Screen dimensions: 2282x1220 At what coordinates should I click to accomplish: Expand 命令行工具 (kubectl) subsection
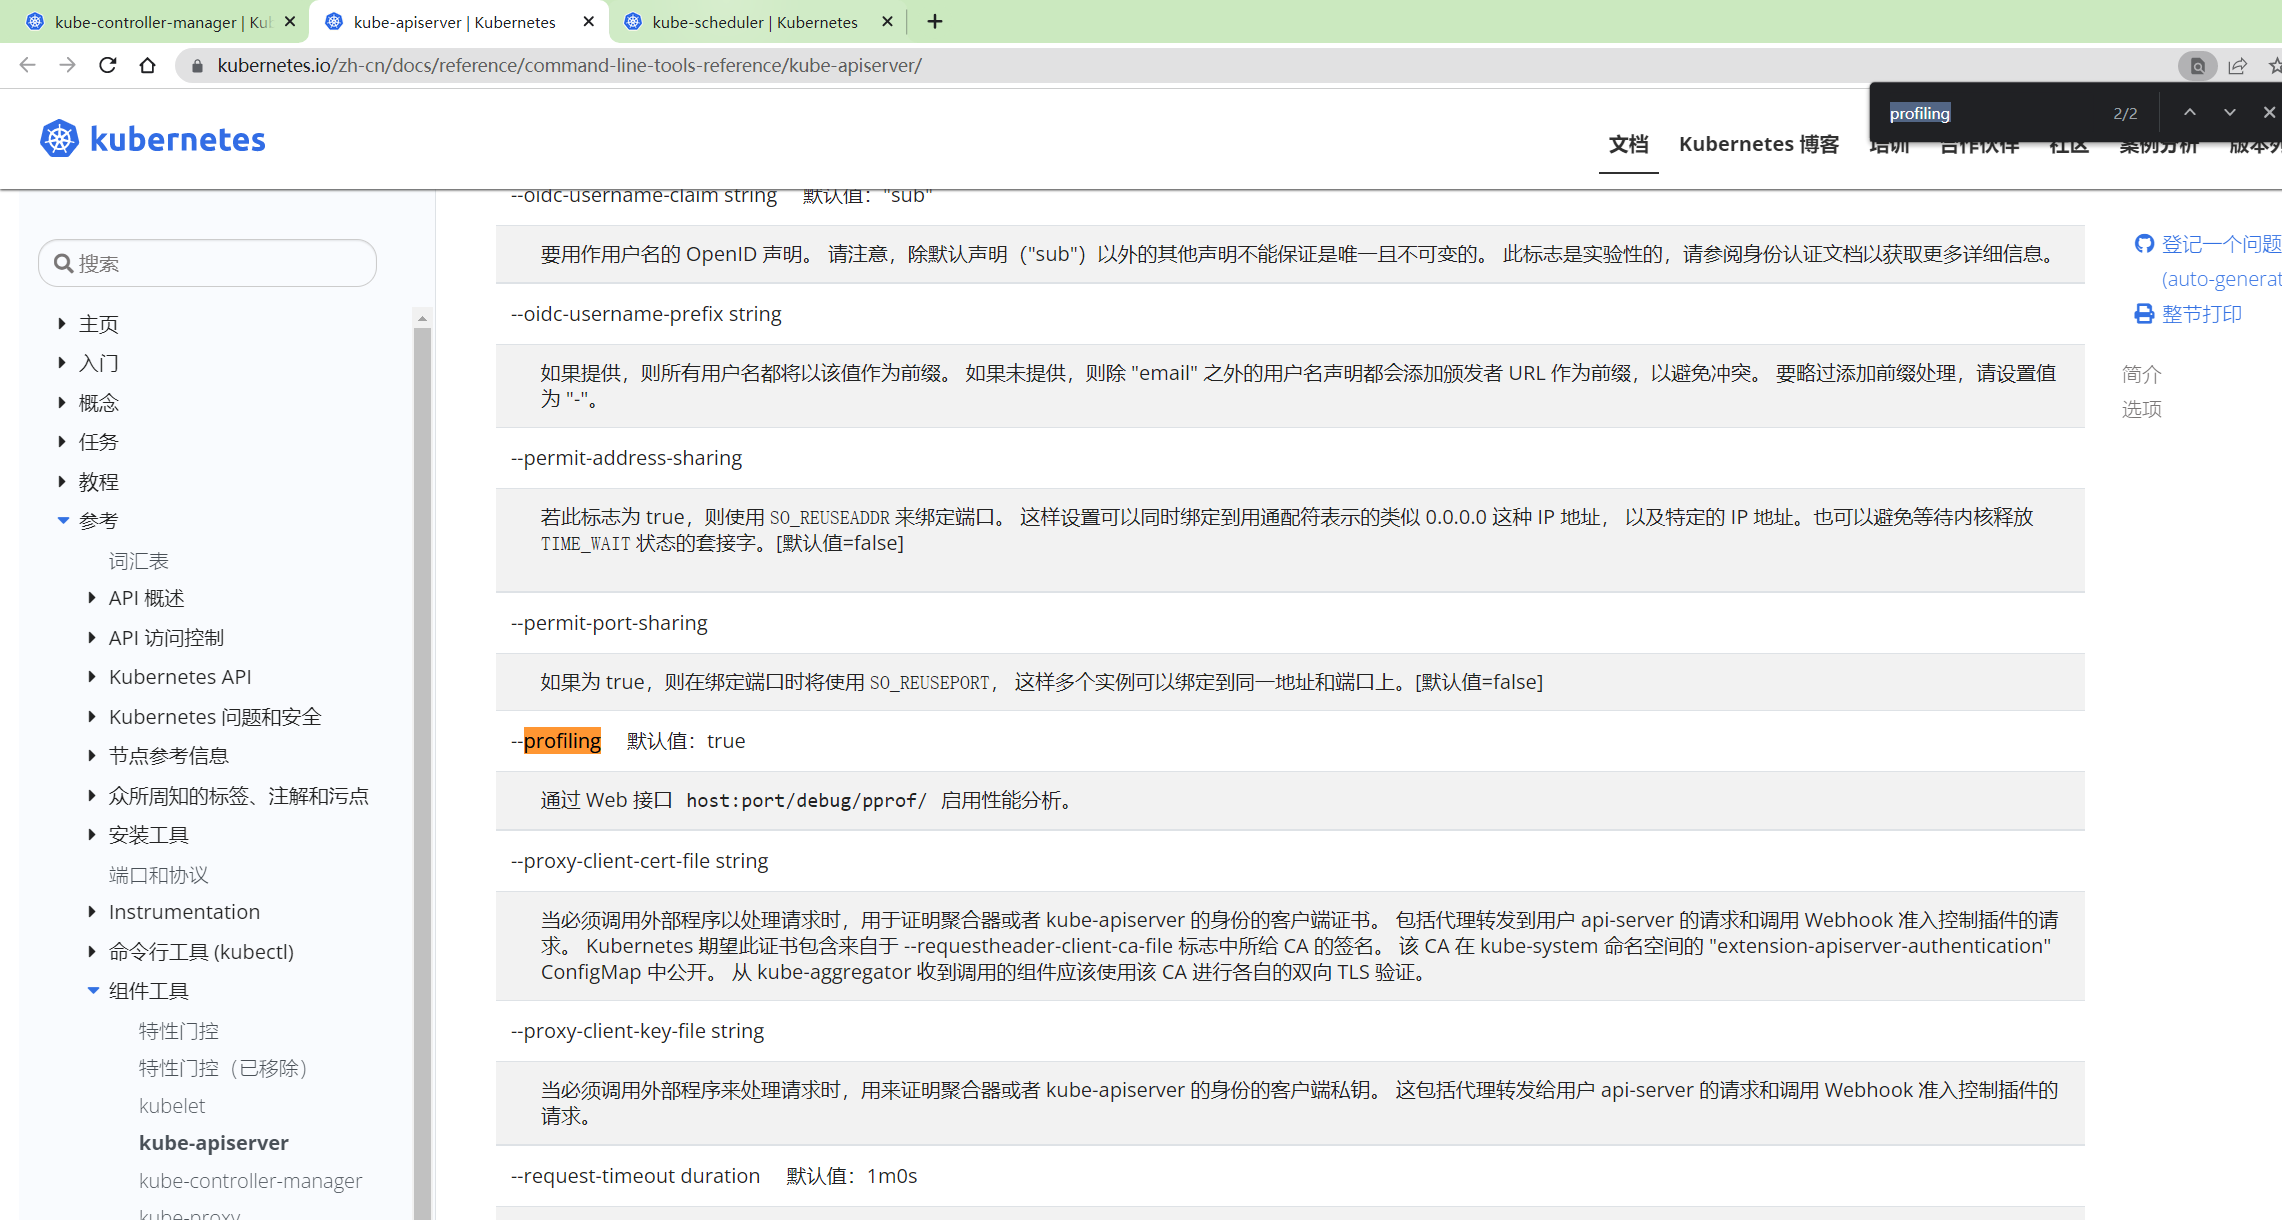pyautogui.click(x=92, y=951)
